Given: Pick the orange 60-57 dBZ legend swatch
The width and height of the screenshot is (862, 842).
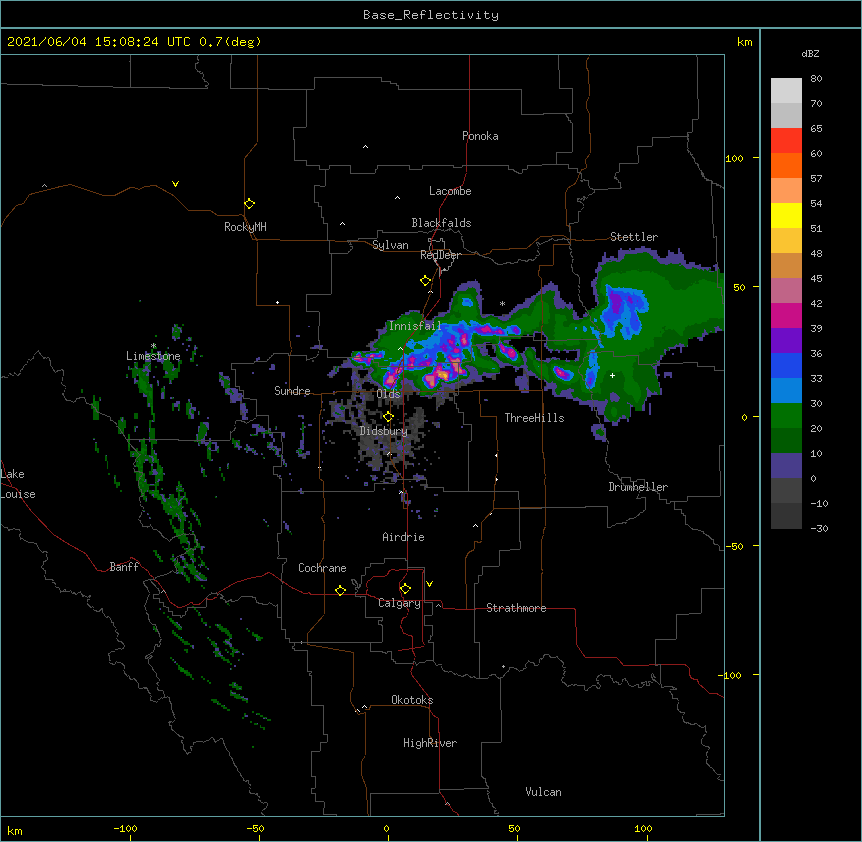Looking at the screenshot, I should pos(786,165).
